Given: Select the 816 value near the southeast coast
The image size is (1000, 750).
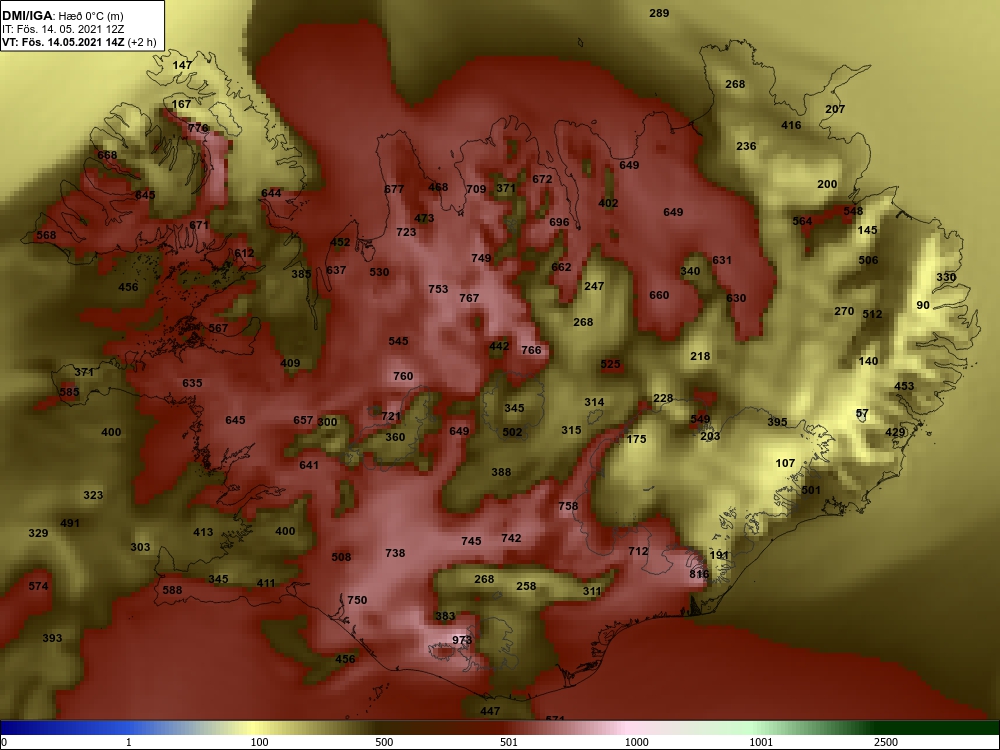Looking at the screenshot, I should click(x=699, y=574).
